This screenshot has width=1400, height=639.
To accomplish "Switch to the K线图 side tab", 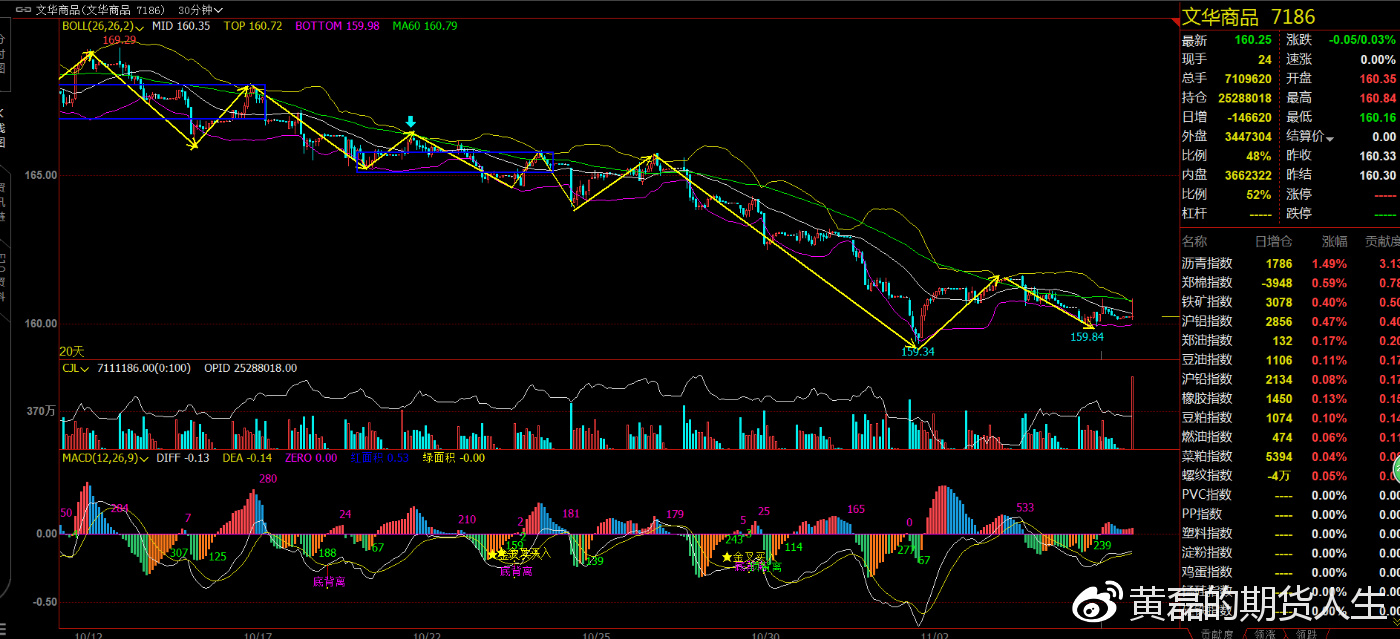I will 3,127.
